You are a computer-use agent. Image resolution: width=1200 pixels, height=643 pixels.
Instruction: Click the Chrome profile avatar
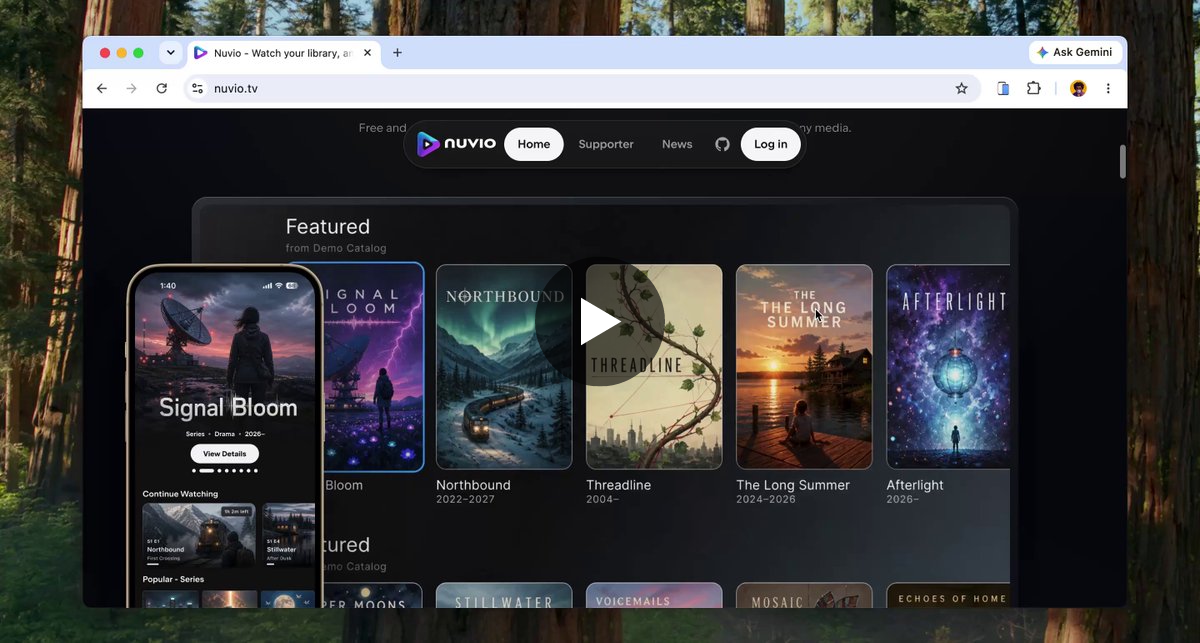pyautogui.click(x=1078, y=88)
